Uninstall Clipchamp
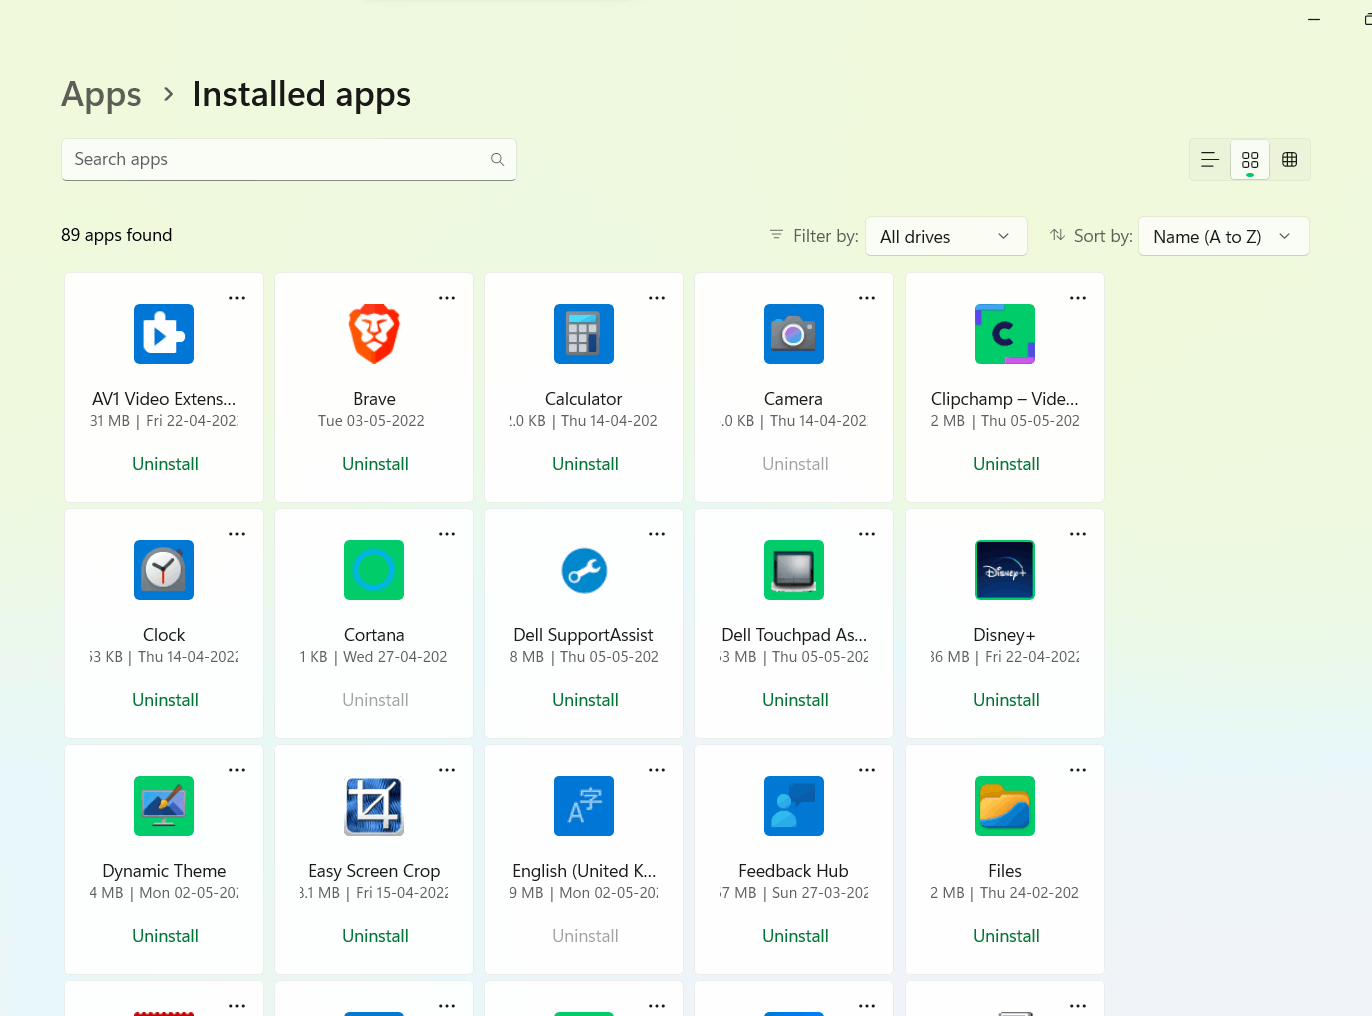 pos(1006,464)
